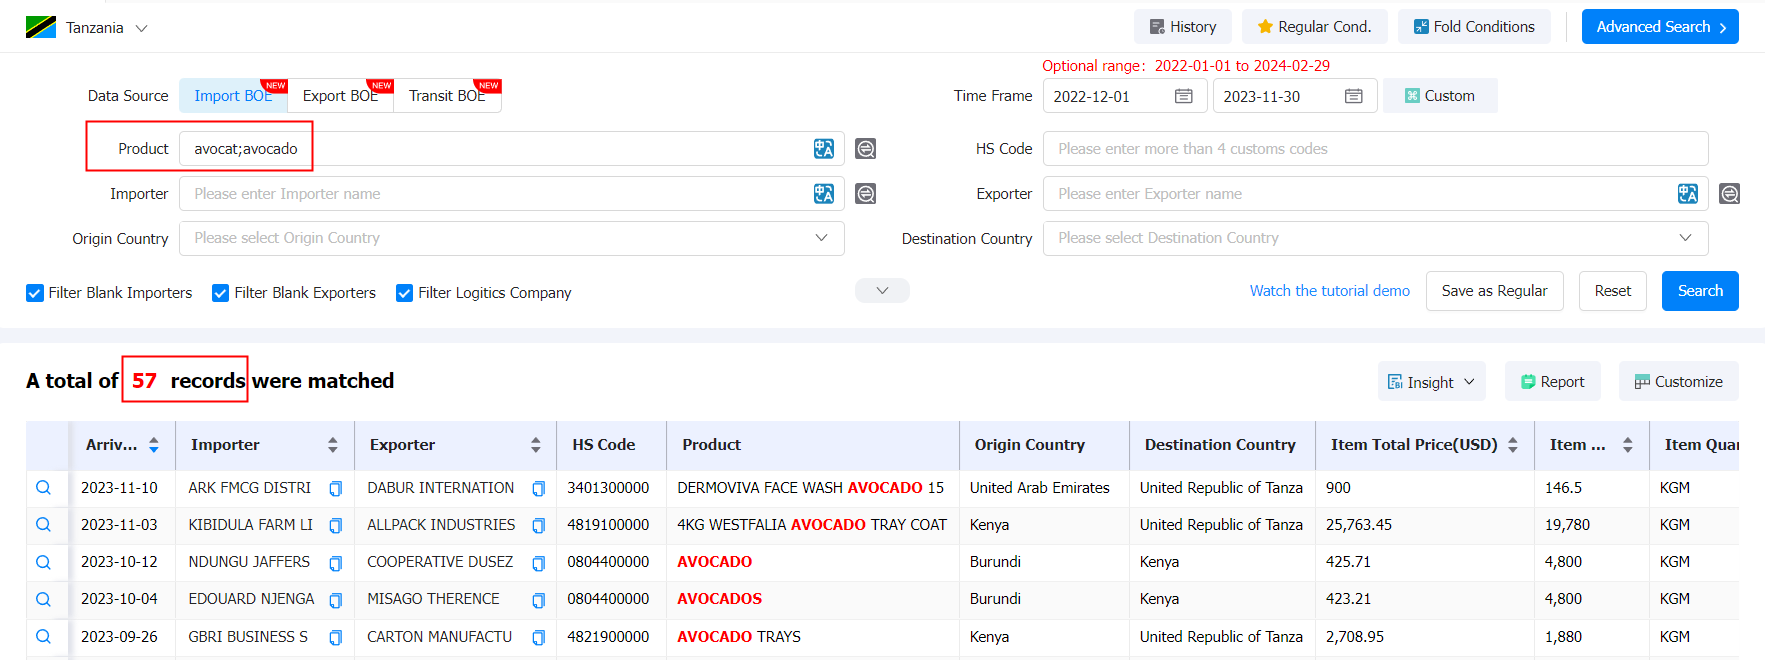Screen dimensions: 1765x660
Task: Click the translate icon in Exporter field
Action: [1687, 194]
